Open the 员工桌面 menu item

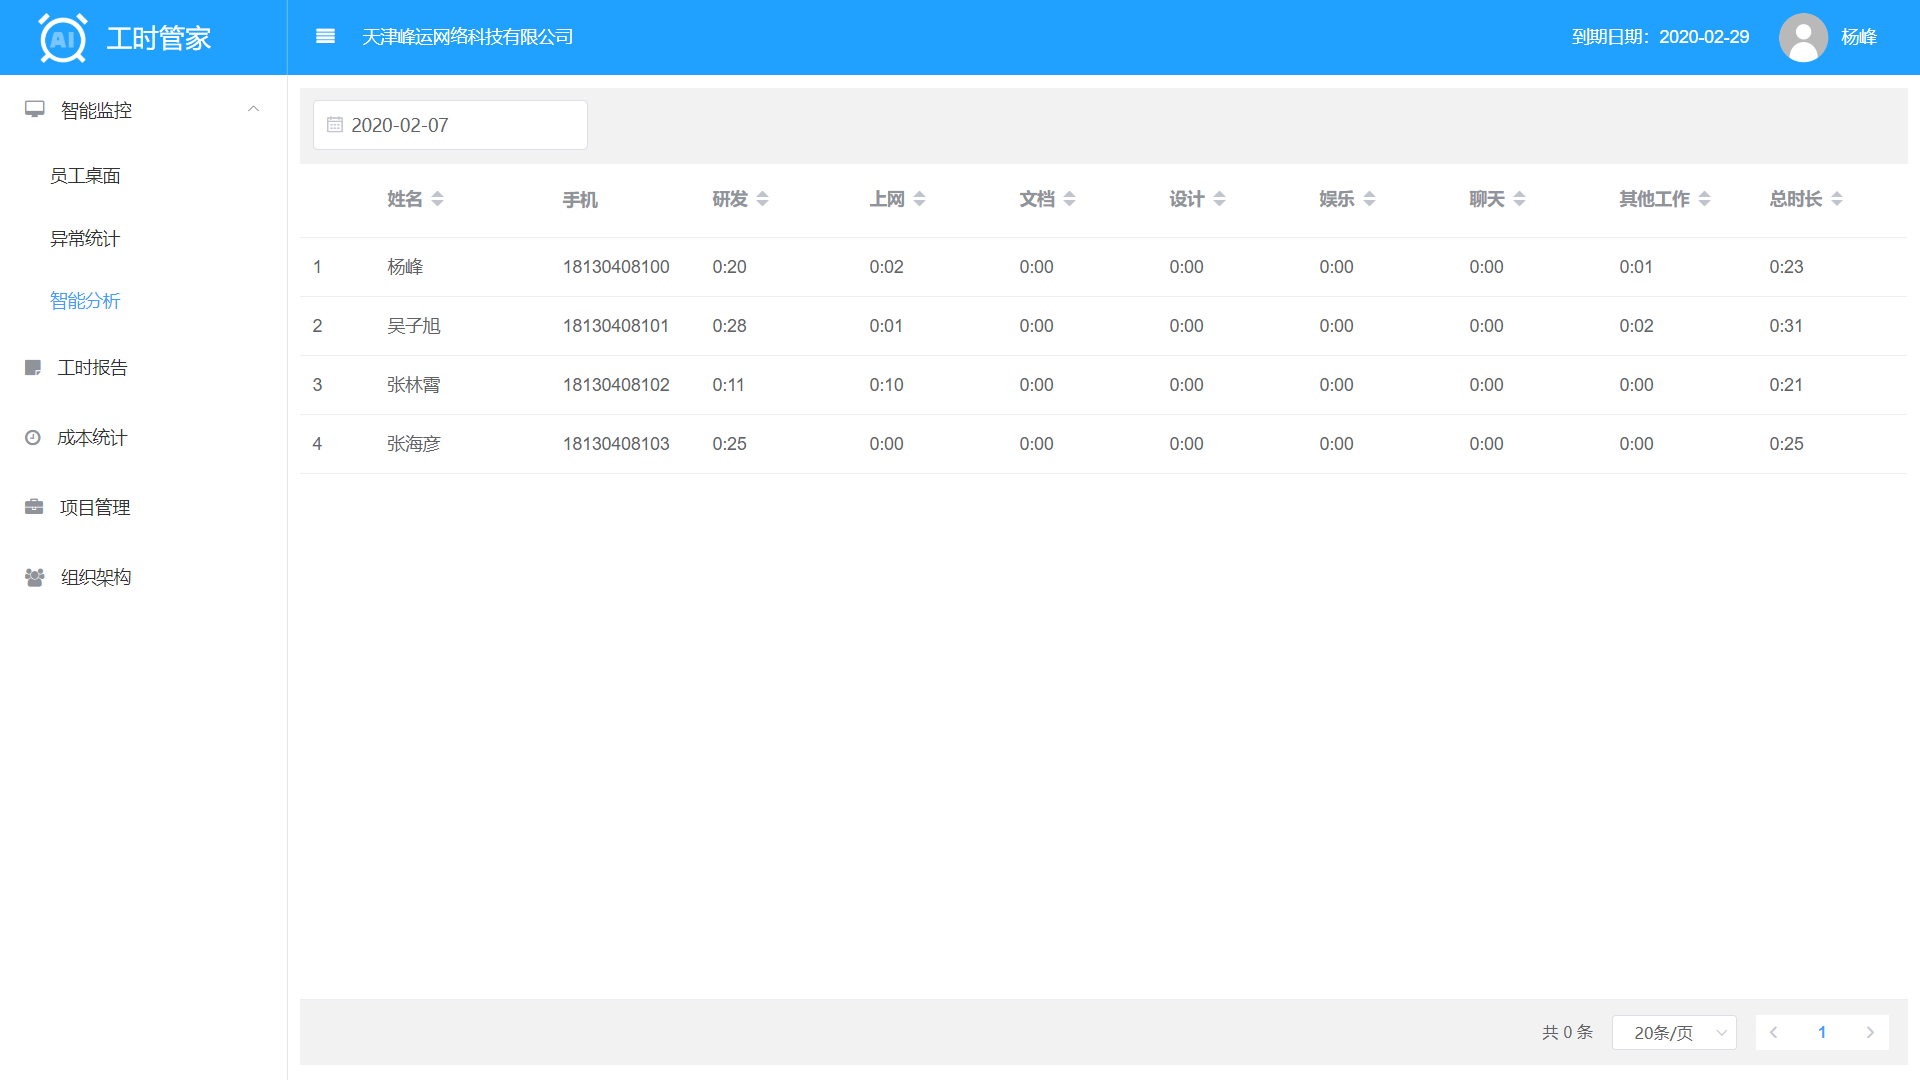point(85,176)
